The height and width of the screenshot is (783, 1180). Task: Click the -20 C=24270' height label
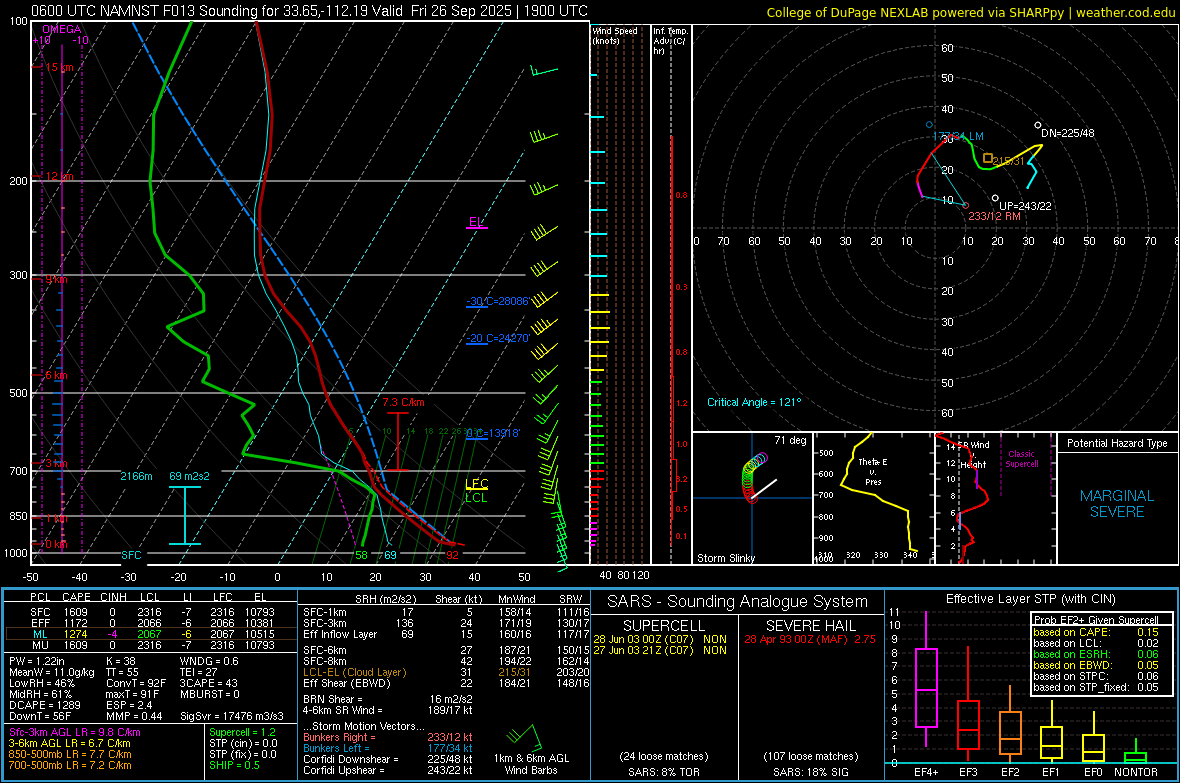click(497, 338)
